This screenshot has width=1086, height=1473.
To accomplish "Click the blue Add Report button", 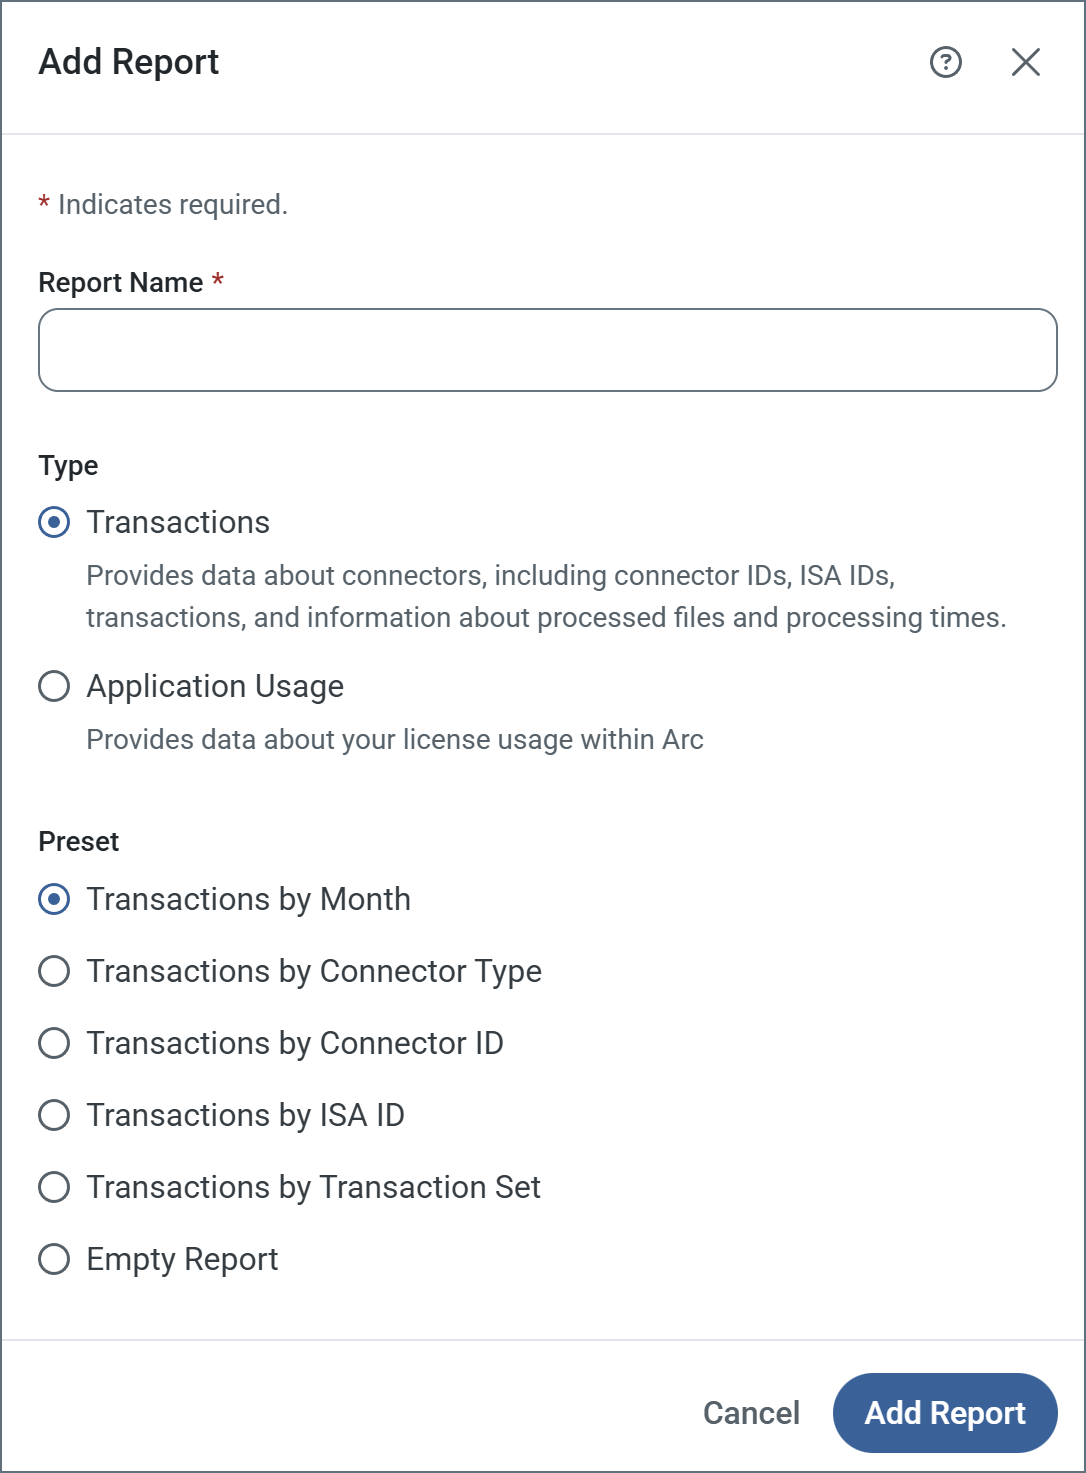I will [x=944, y=1412].
